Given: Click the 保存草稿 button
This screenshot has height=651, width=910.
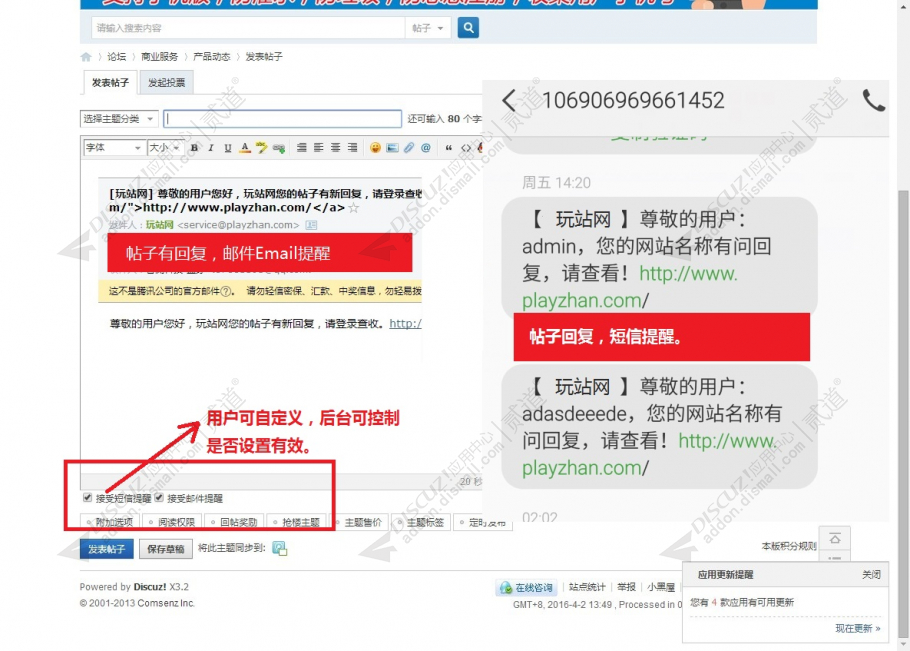Looking at the screenshot, I should pyautogui.click(x=166, y=549).
